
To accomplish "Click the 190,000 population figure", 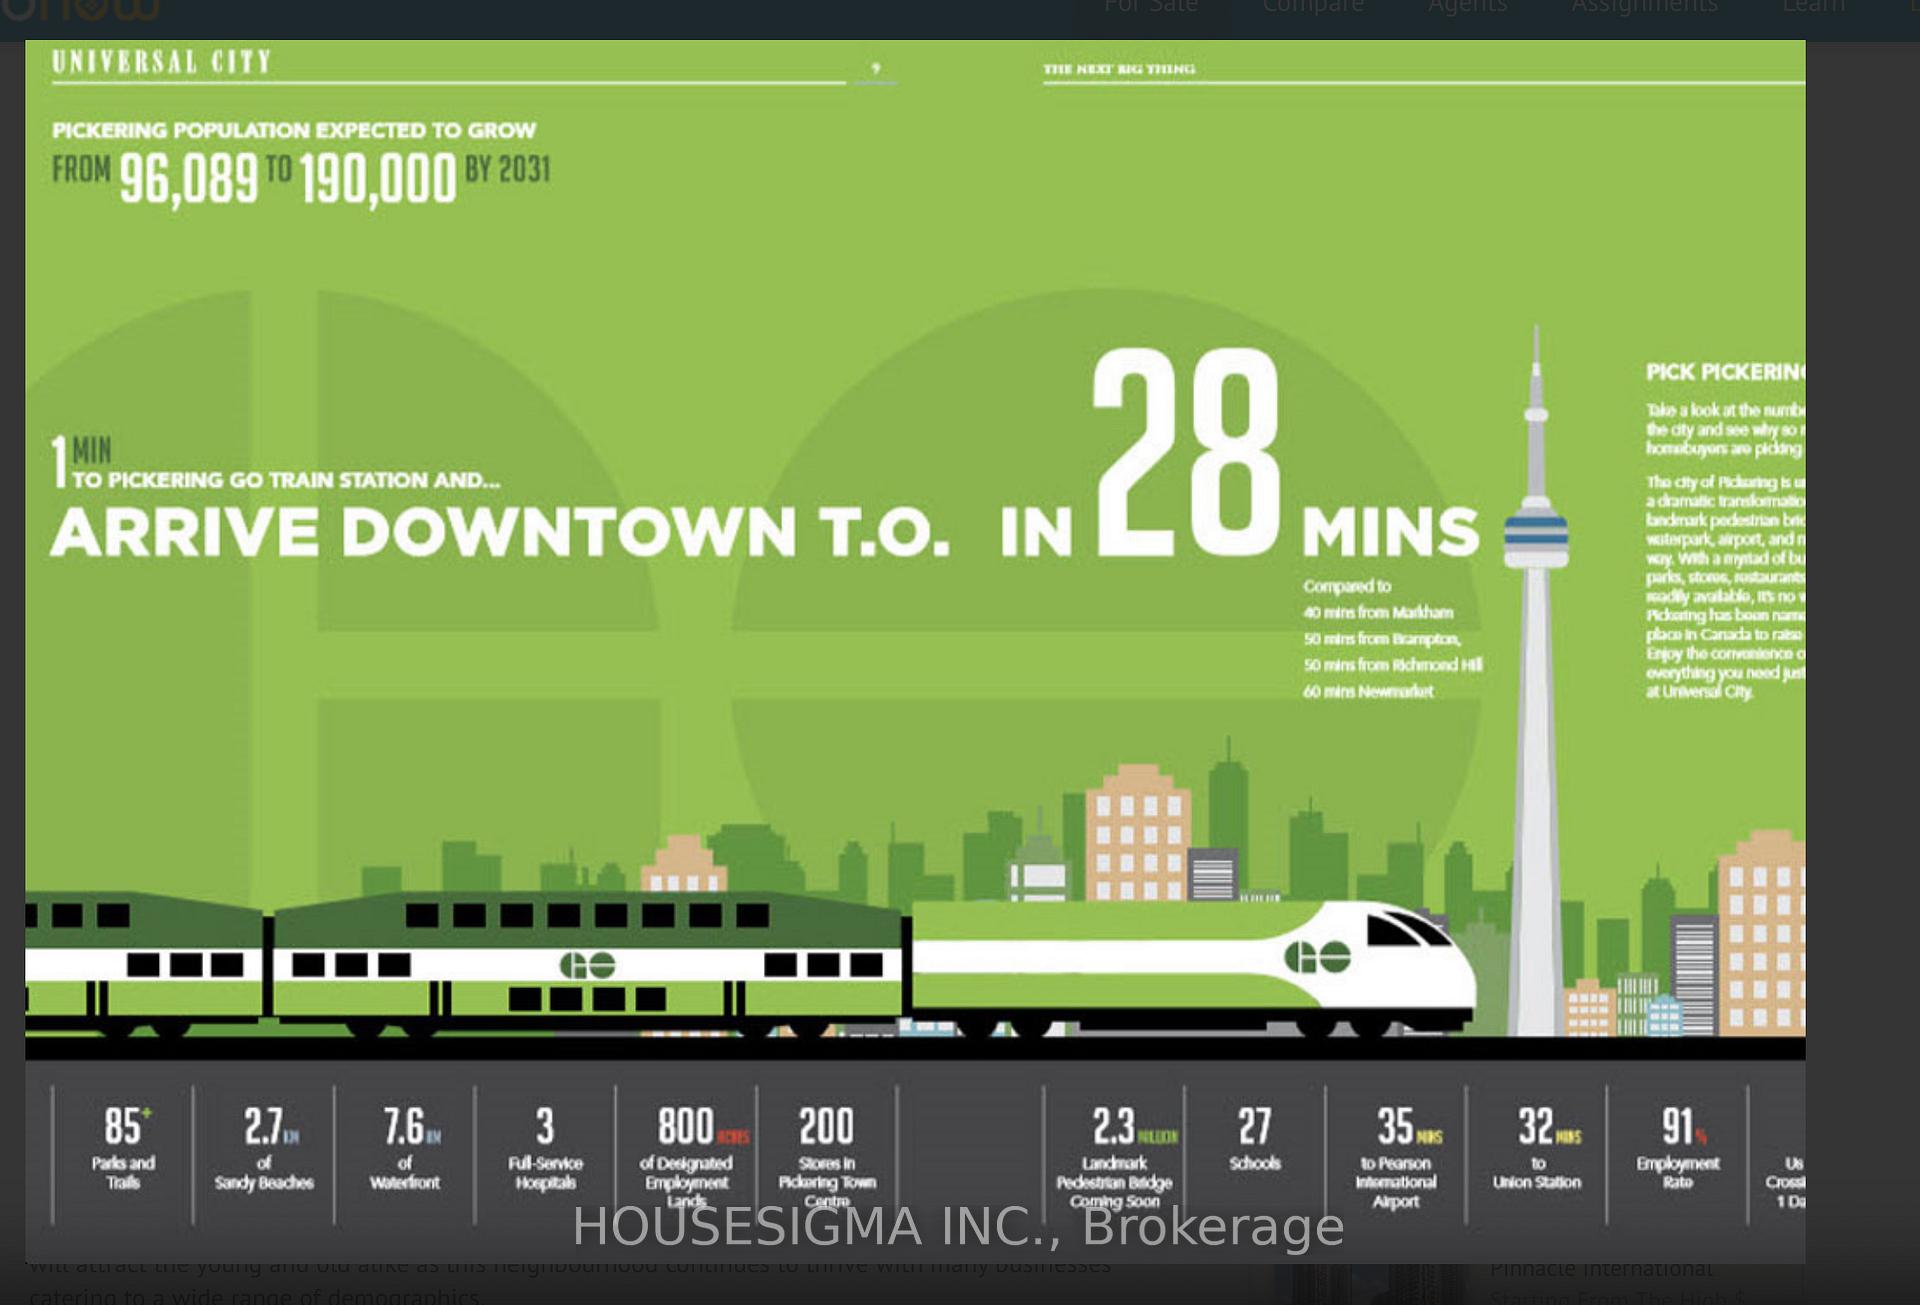I will tap(377, 180).
